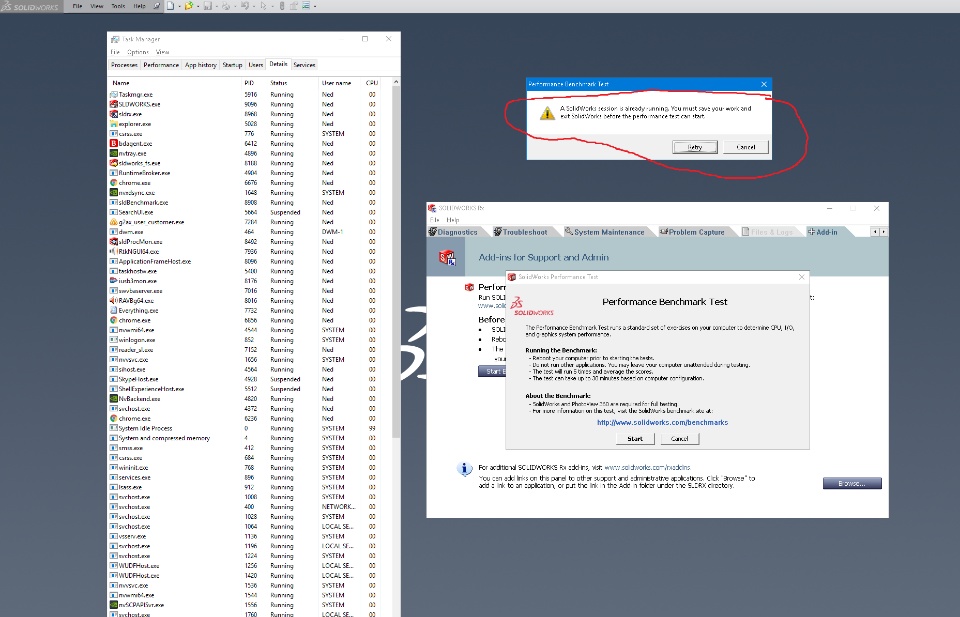Open the www.solidworks.com/rxaddins link

tap(647, 468)
